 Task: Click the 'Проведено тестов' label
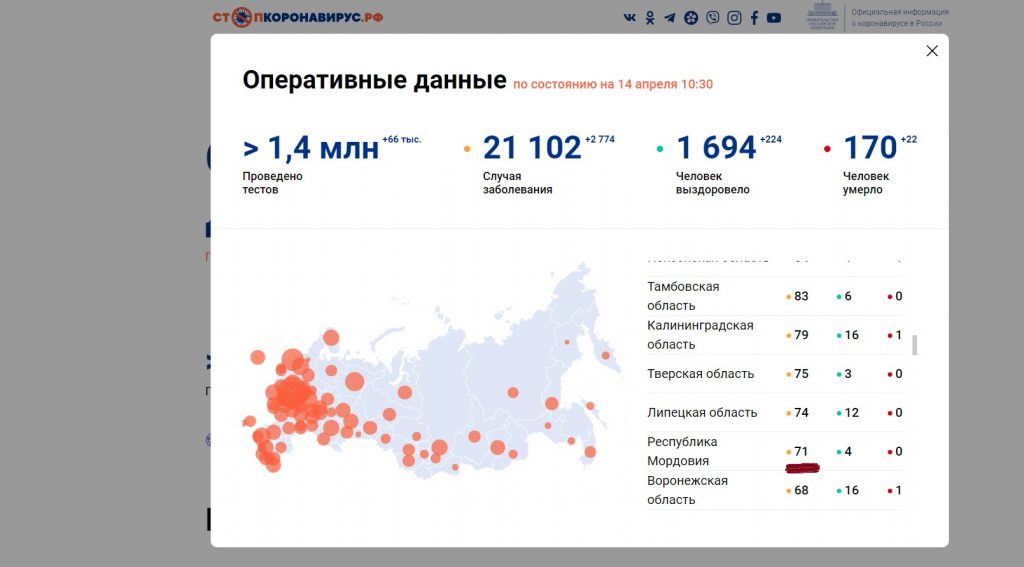pyautogui.click(x=272, y=183)
